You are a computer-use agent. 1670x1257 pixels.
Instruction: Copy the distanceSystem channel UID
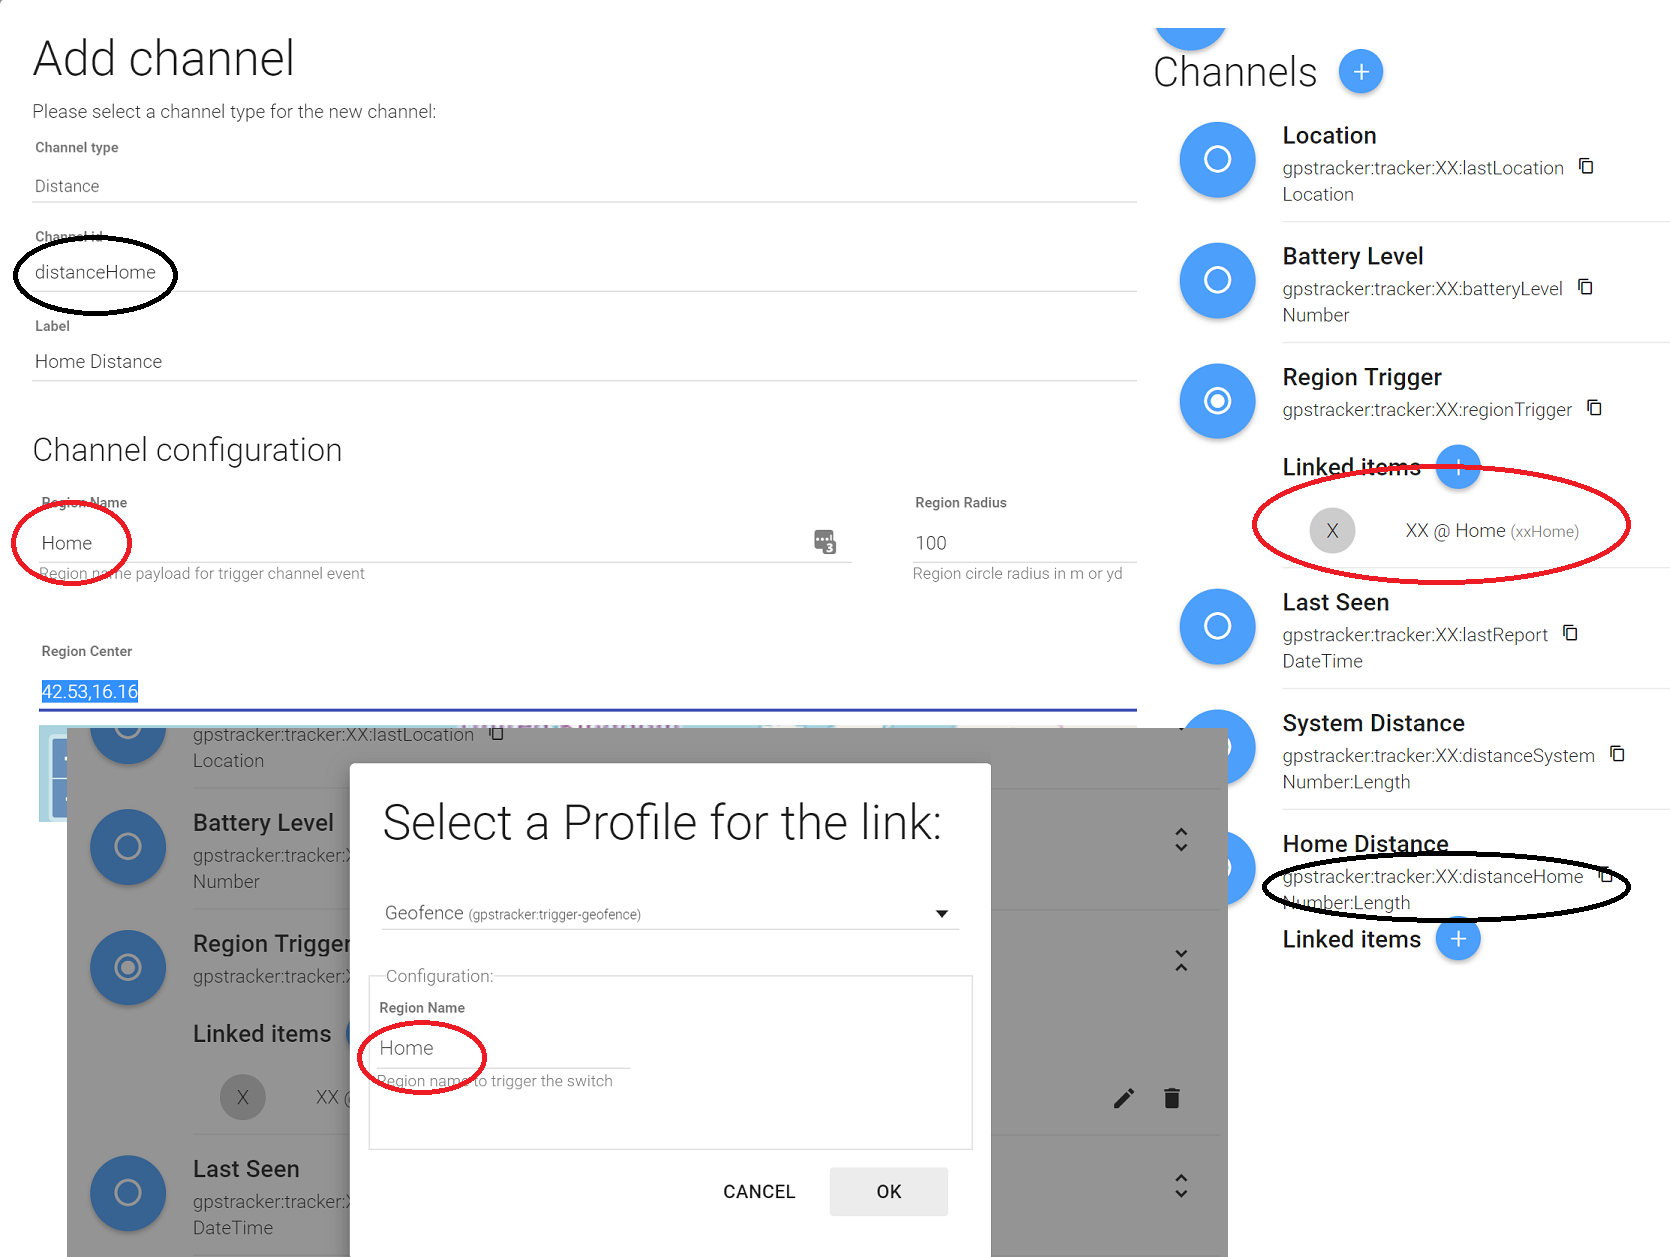[x=1617, y=754]
